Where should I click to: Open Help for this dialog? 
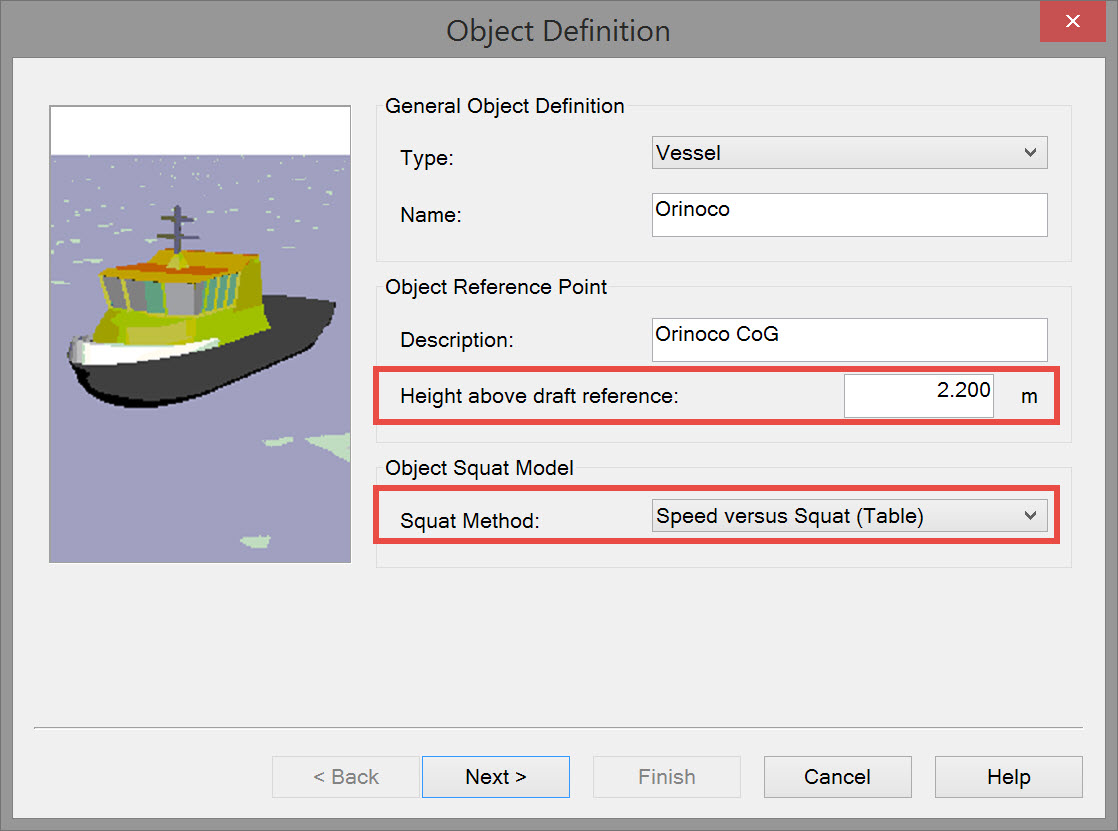pos(1008,777)
